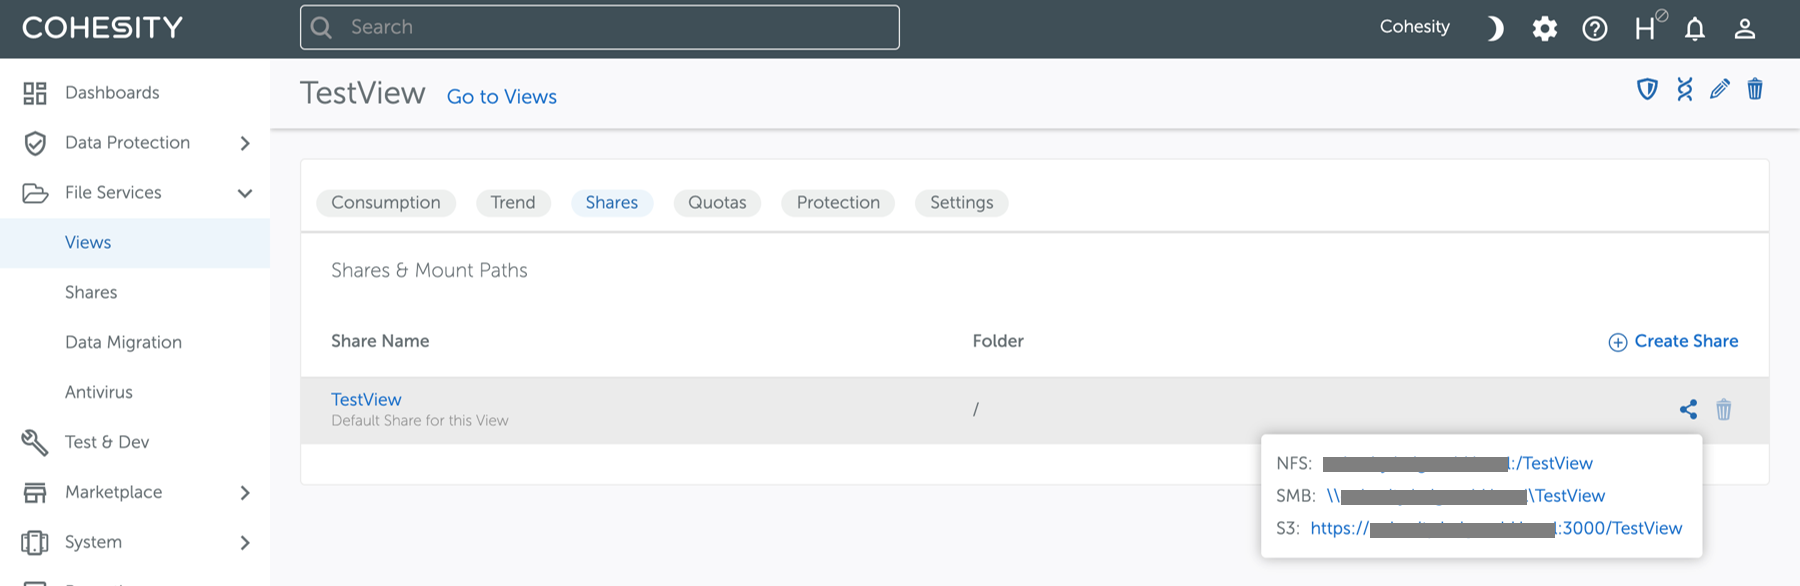The image size is (1800, 586).
Task: Click the TestView page title
Action: (363, 93)
